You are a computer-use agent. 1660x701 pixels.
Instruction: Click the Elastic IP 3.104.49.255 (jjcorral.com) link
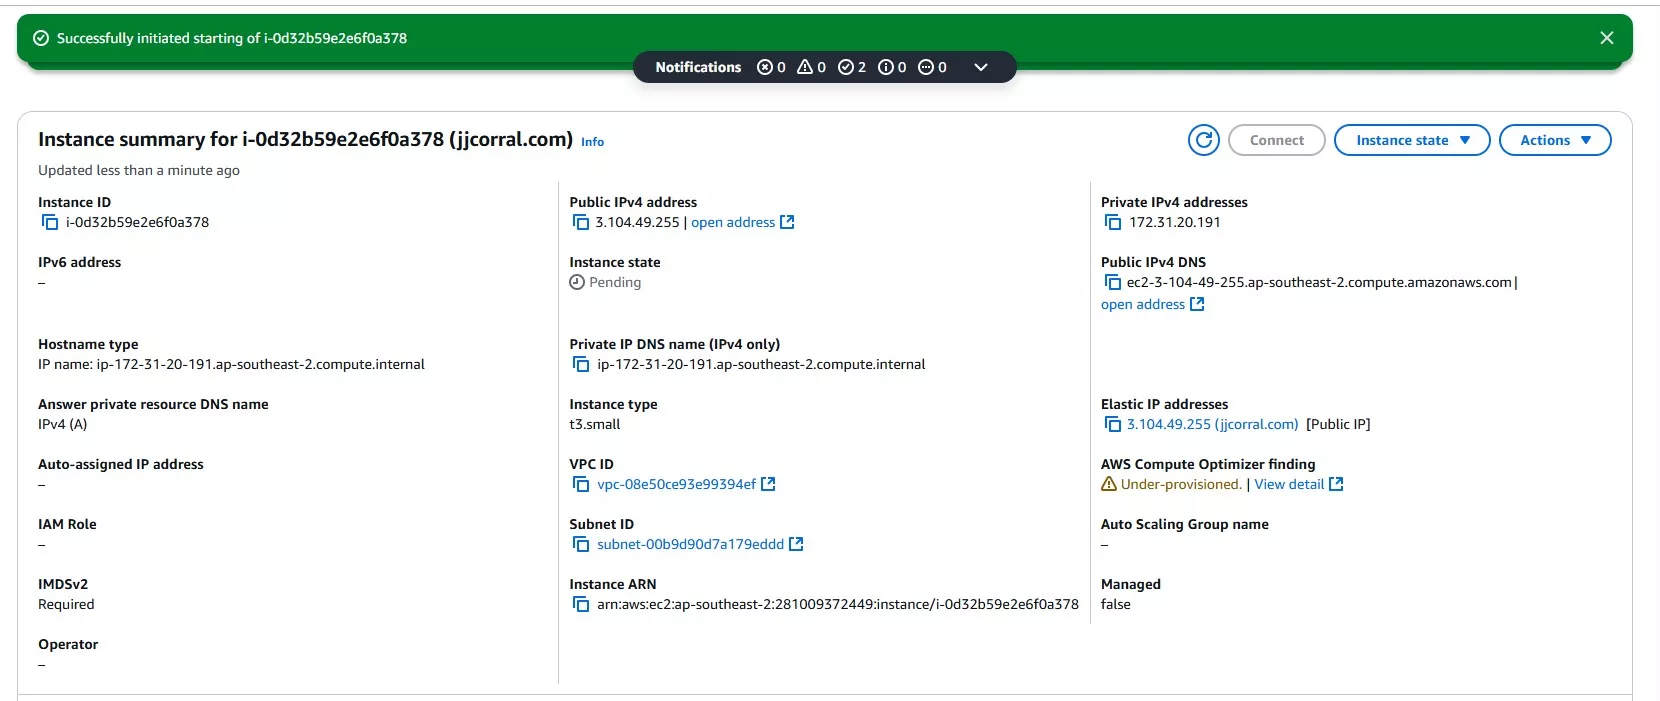pos(1212,425)
